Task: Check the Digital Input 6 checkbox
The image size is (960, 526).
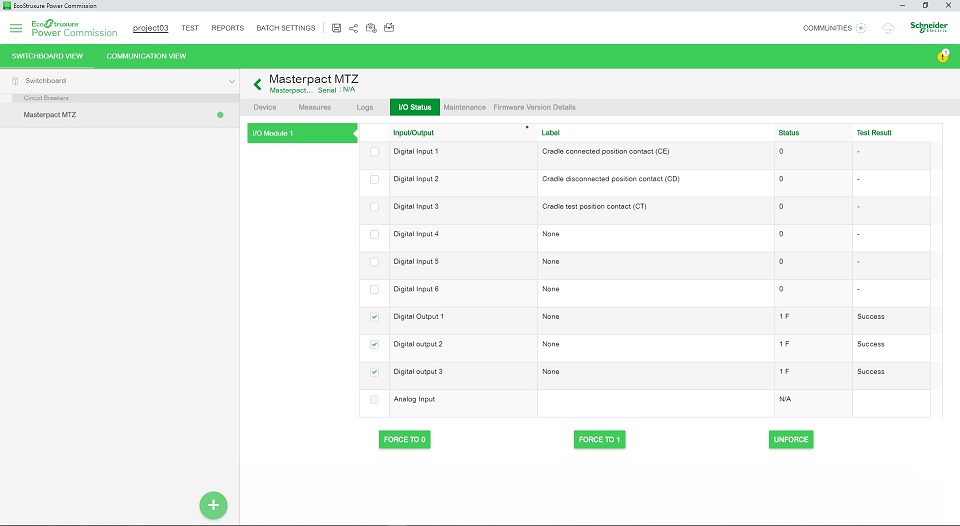Action: (375, 290)
